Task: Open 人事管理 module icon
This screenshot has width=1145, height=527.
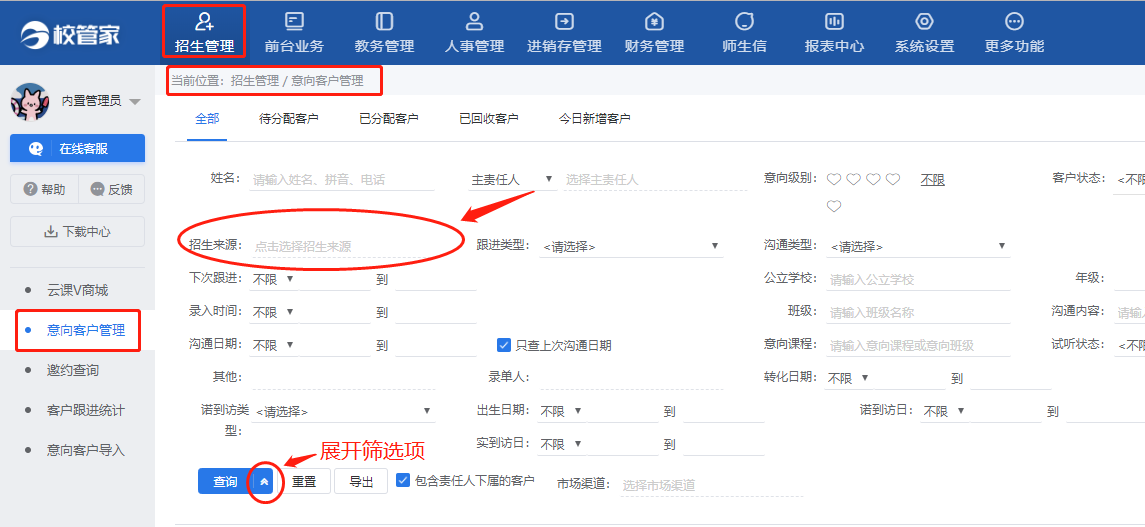Action: coord(475,20)
